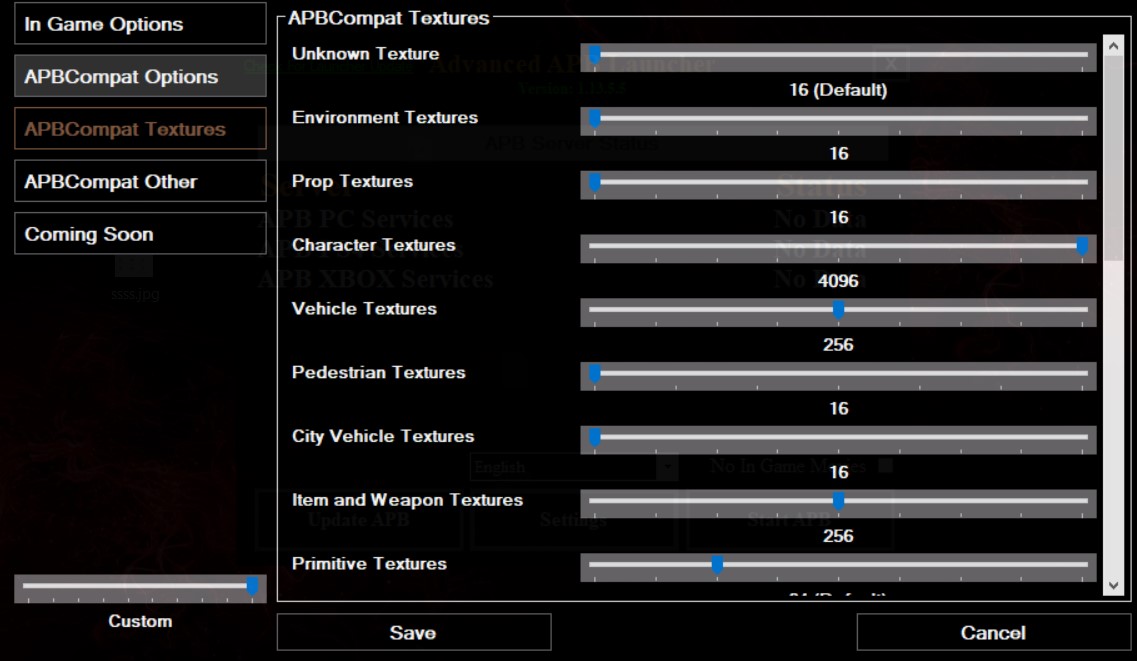Click the Pedestrian Textures slider thumb

(x=595, y=373)
